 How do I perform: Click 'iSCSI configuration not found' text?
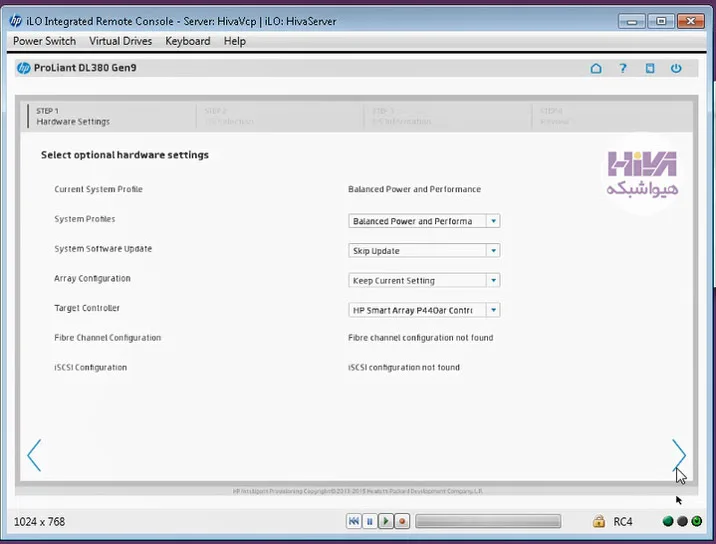tap(404, 368)
